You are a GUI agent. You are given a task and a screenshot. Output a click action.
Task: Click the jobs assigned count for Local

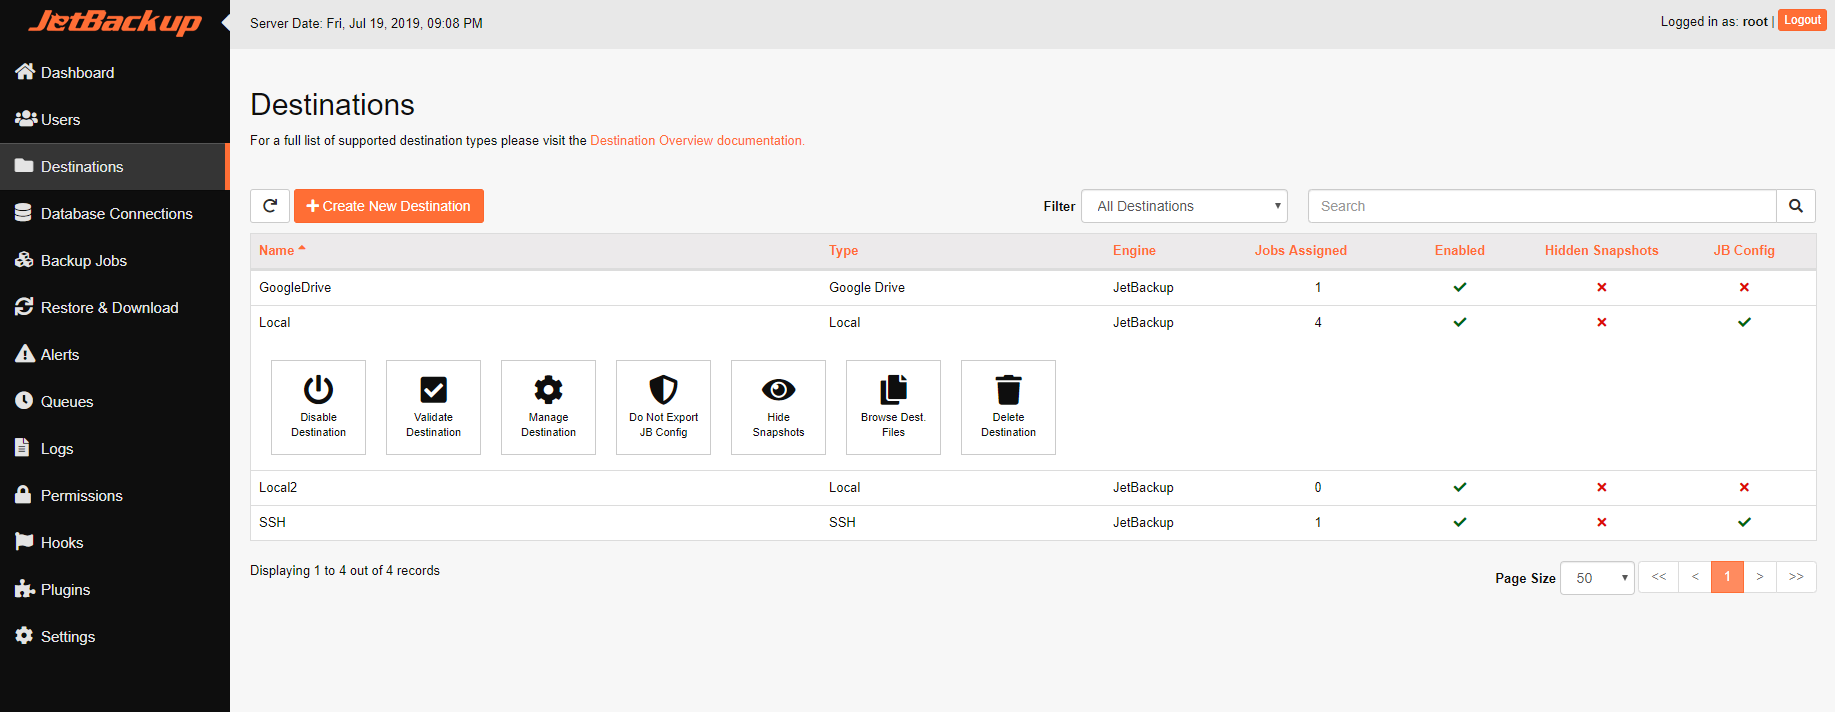[x=1318, y=322]
